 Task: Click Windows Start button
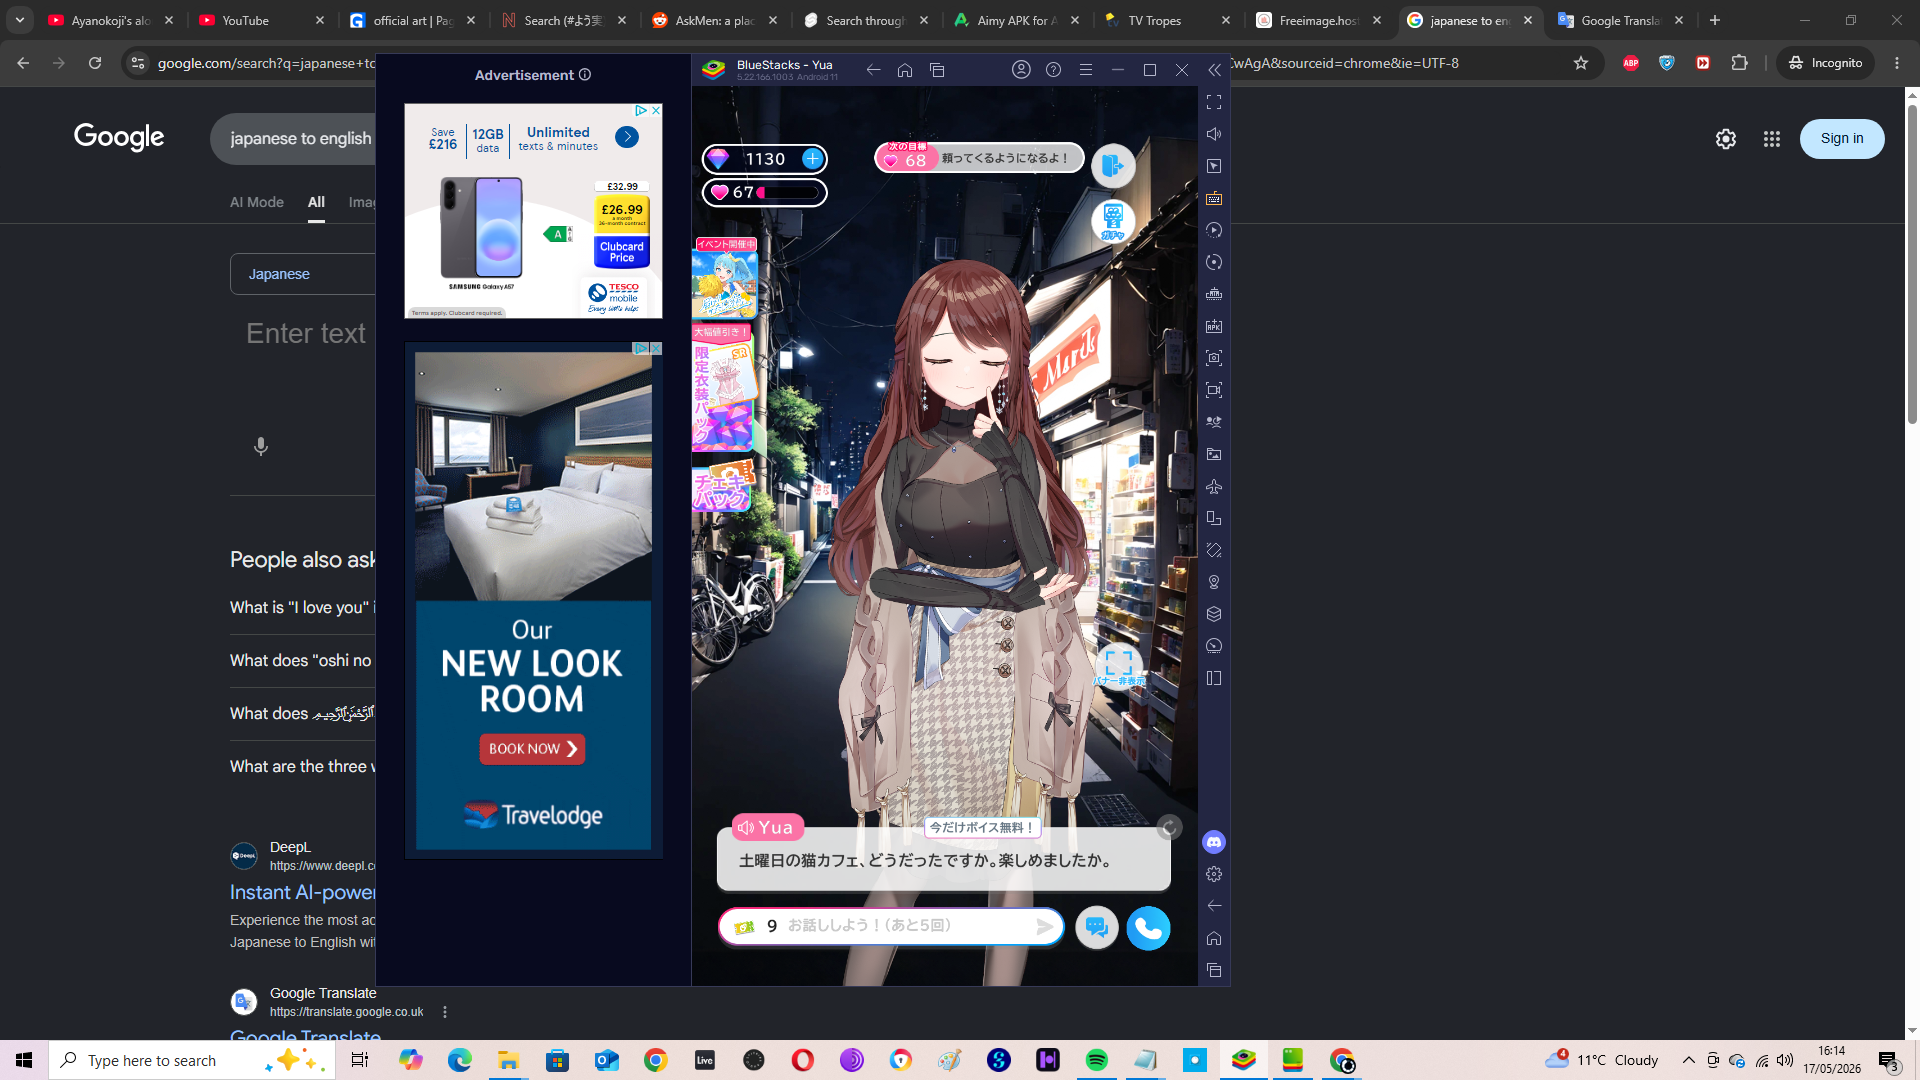click(x=24, y=1060)
